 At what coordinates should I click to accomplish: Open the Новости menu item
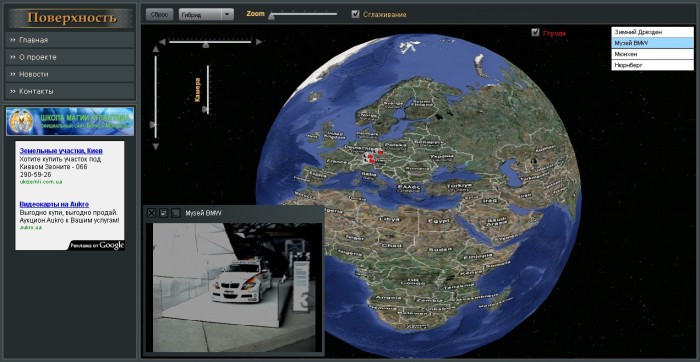click(70, 74)
